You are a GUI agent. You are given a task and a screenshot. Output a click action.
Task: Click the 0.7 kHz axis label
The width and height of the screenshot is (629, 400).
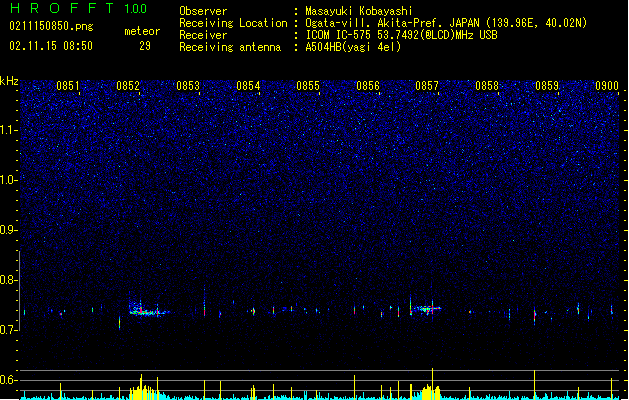[x=8, y=330]
